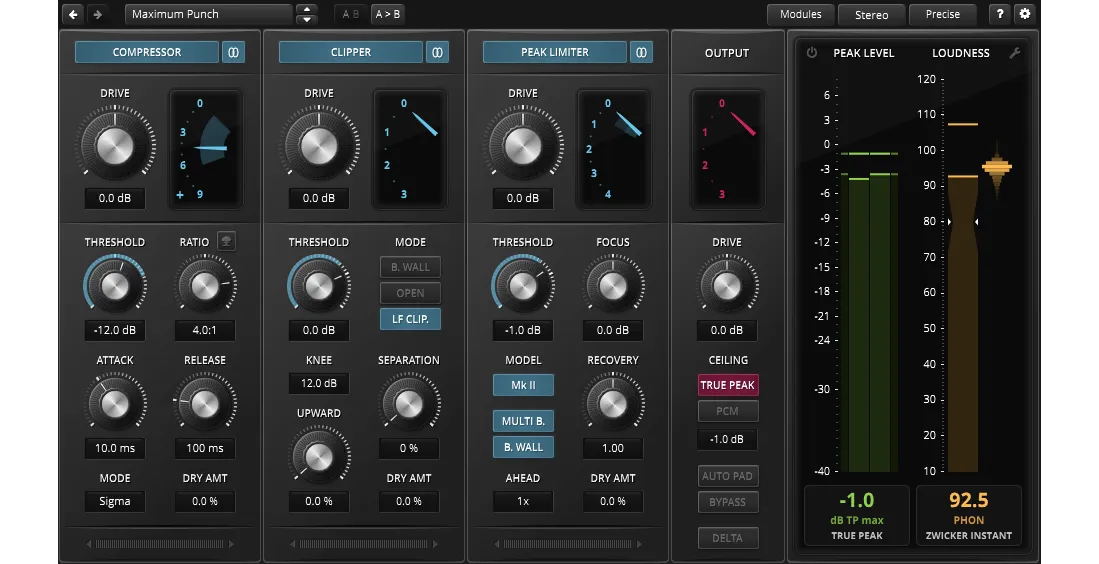
Task: Enable AUTO PAD in output
Action: tap(728, 476)
